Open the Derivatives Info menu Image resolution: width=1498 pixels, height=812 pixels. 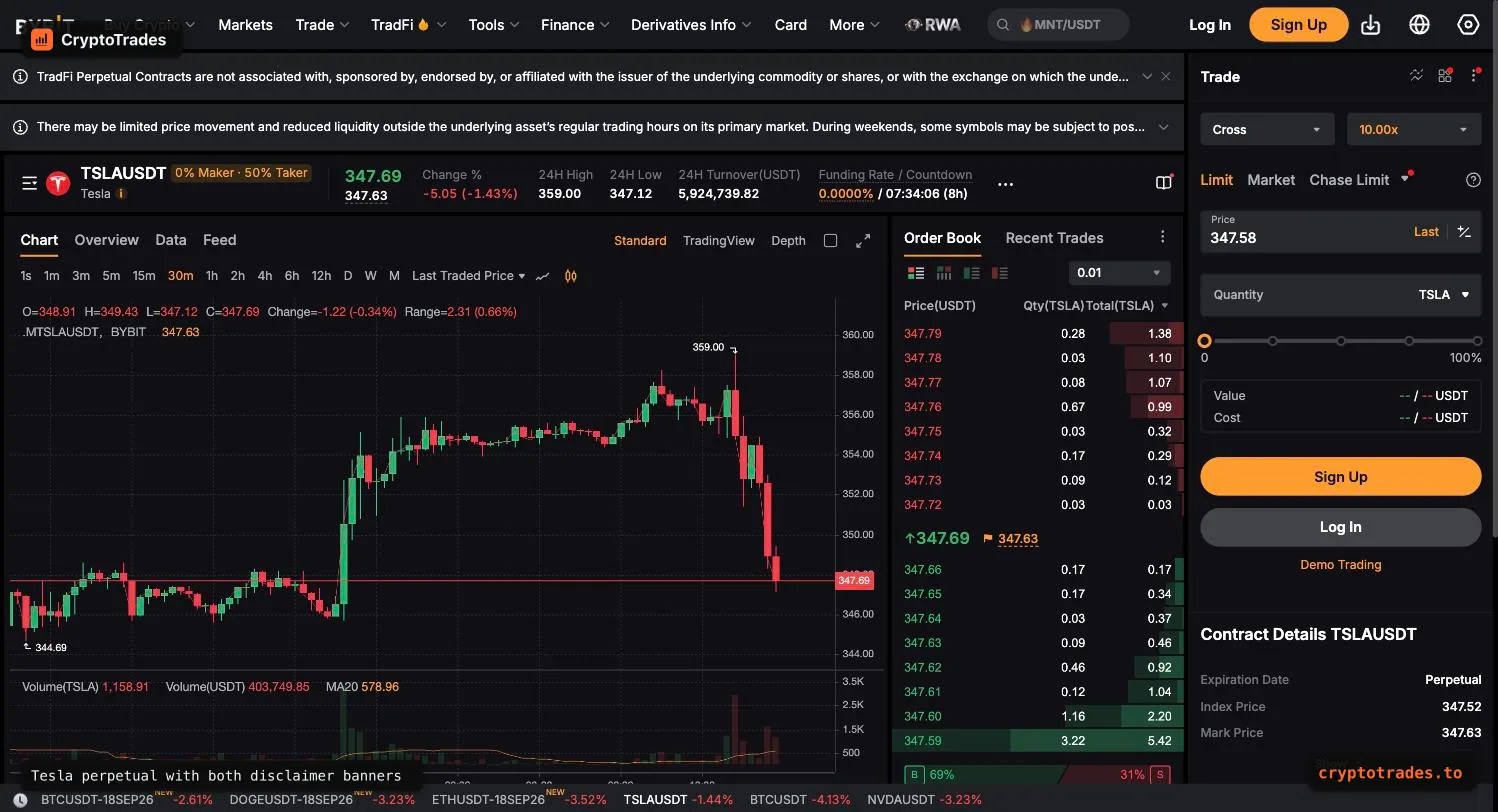(x=691, y=25)
